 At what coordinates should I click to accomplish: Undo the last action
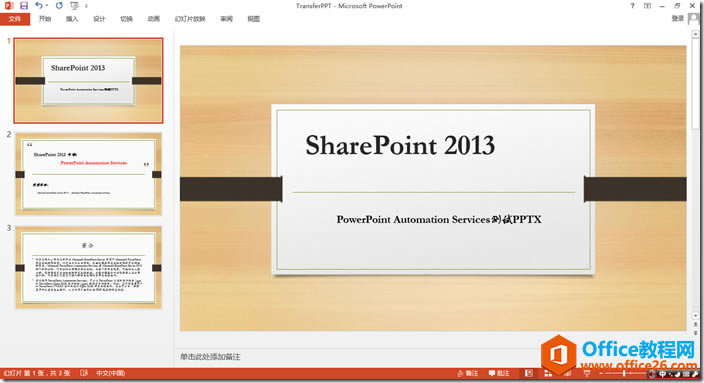(39, 5)
